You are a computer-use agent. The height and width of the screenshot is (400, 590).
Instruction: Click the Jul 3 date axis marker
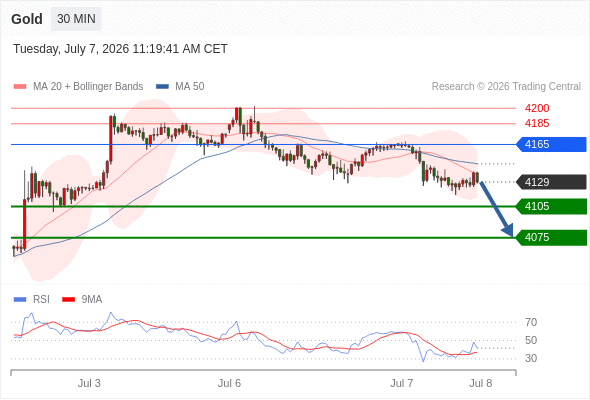pos(89,383)
